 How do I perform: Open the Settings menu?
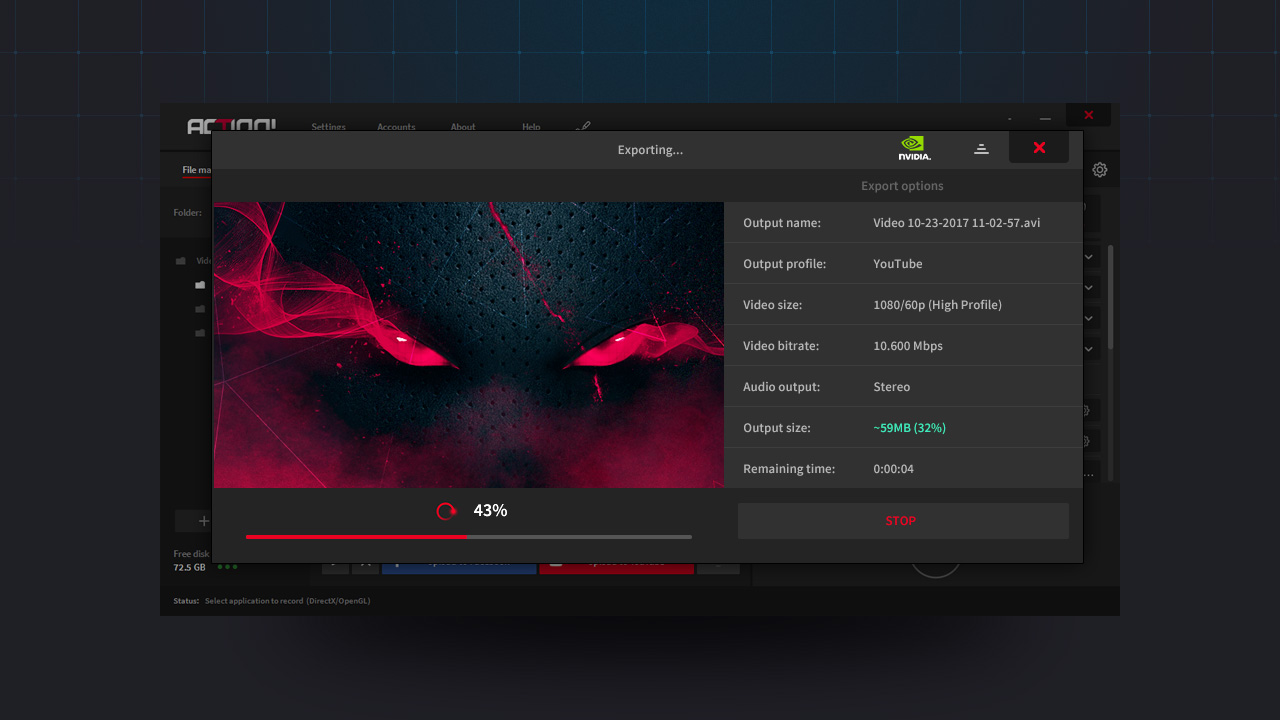(x=328, y=127)
